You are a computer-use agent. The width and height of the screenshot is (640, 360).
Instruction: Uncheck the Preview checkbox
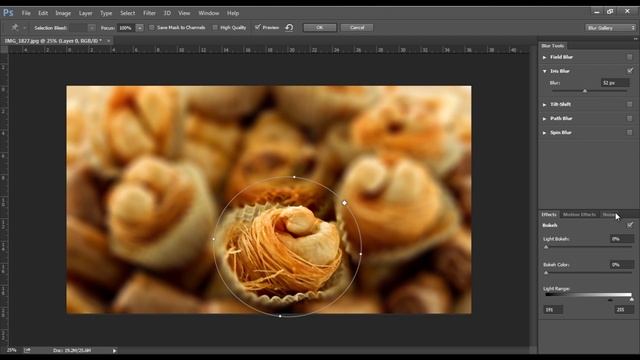click(x=257, y=28)
